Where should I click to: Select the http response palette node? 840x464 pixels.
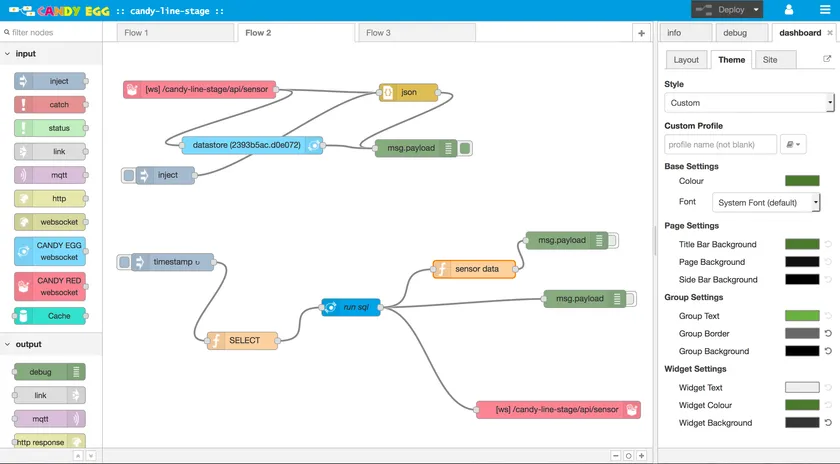(x=50, y=441)
